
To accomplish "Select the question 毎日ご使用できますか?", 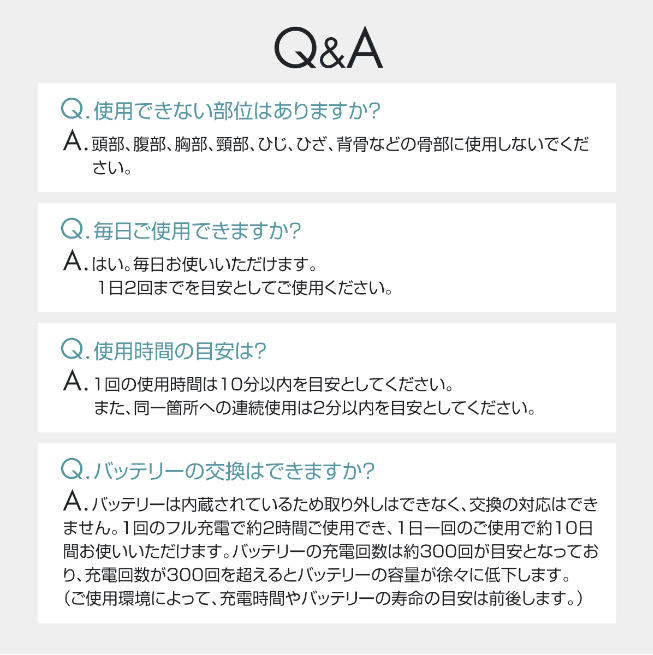I will click(197, 231).
